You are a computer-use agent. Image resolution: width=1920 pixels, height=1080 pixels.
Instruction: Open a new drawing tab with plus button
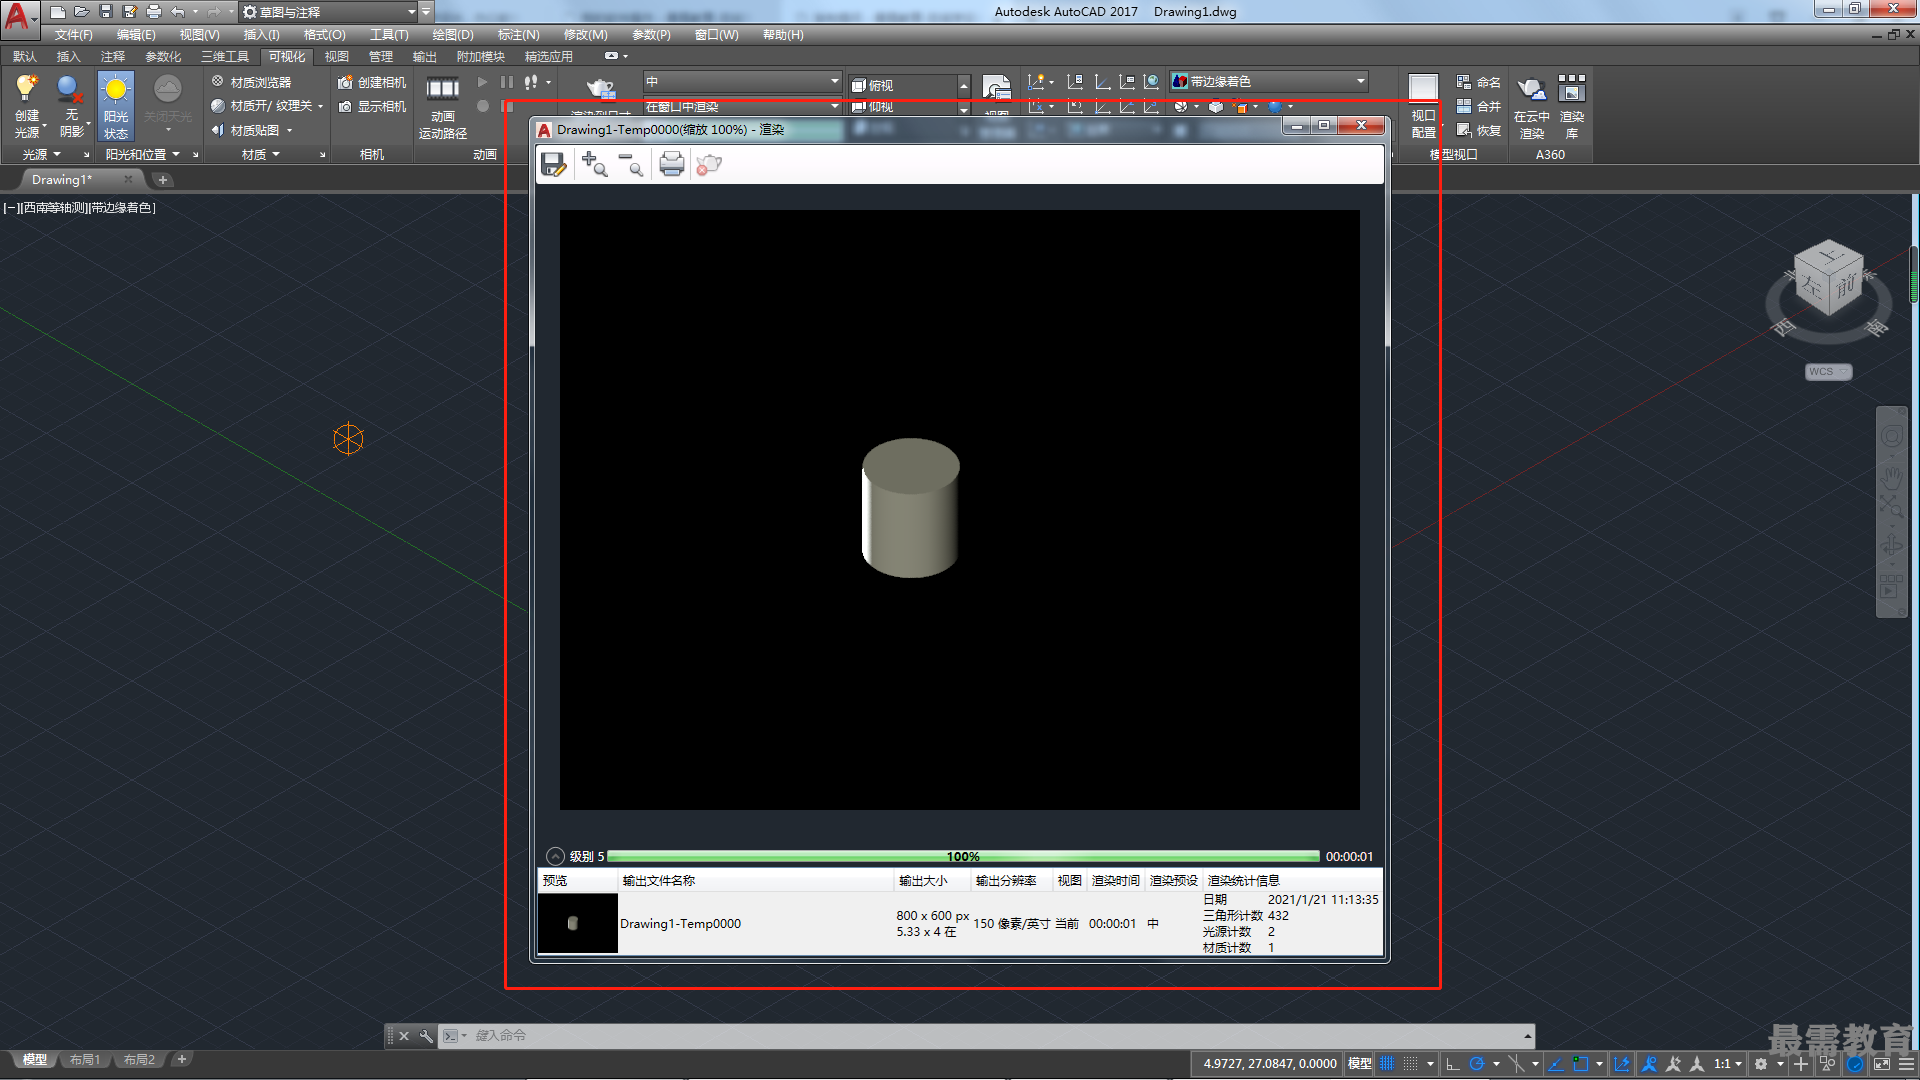[x=162, y=180]
